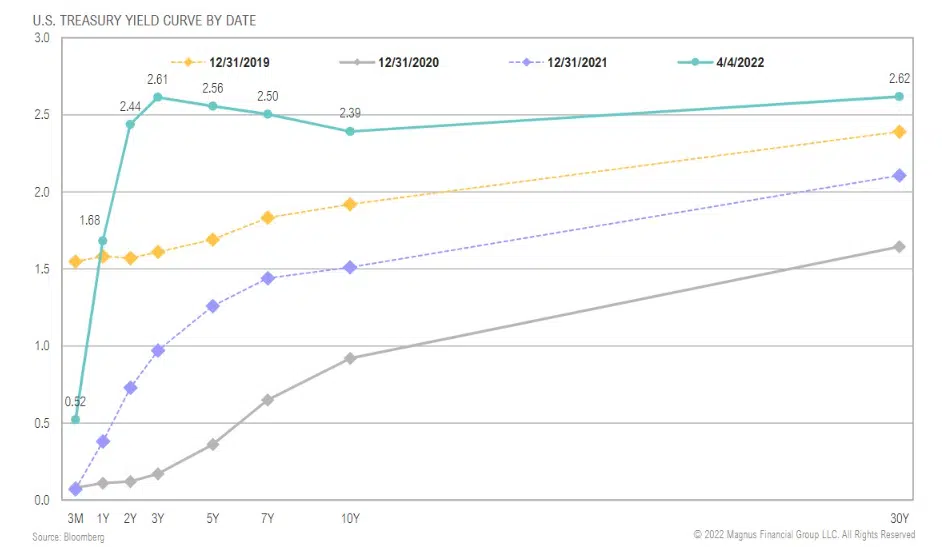Click the 3M x-axis label
The image size is (942, 547).
pyautogui.click(x=75, y=518)
